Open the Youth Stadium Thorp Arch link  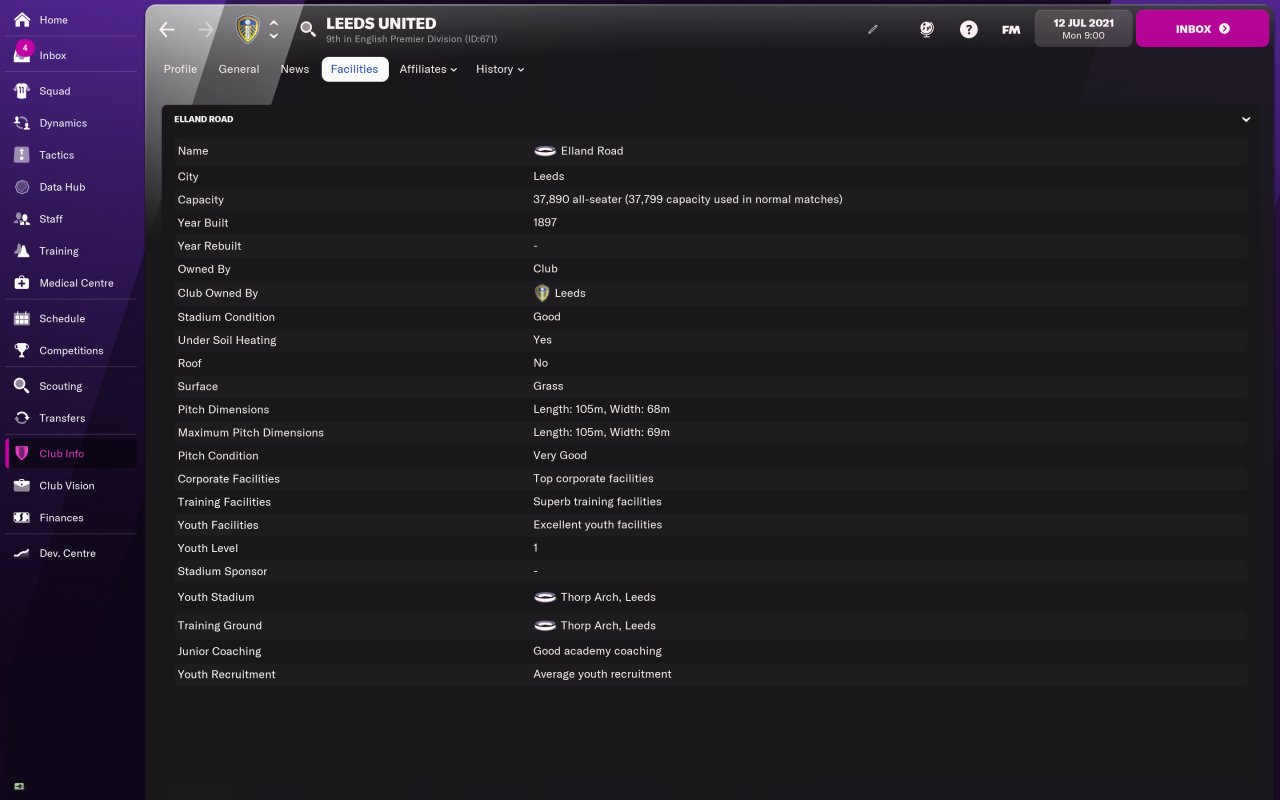pos(608,597)
